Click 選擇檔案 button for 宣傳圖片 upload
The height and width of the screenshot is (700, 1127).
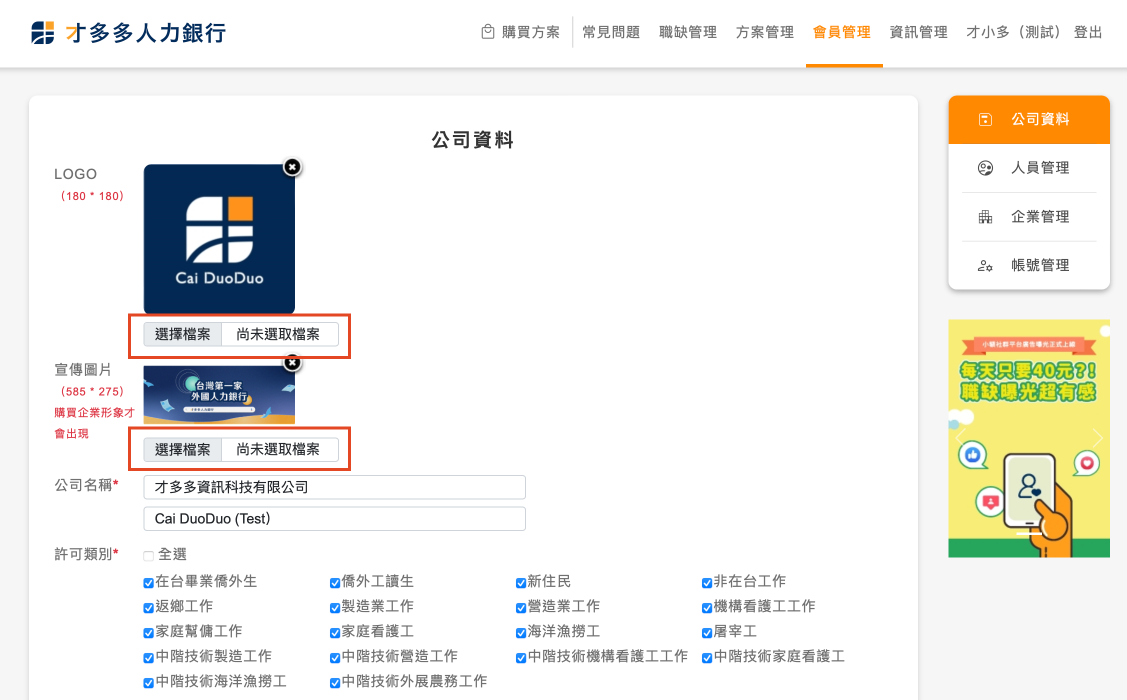[x=183, y=450]
